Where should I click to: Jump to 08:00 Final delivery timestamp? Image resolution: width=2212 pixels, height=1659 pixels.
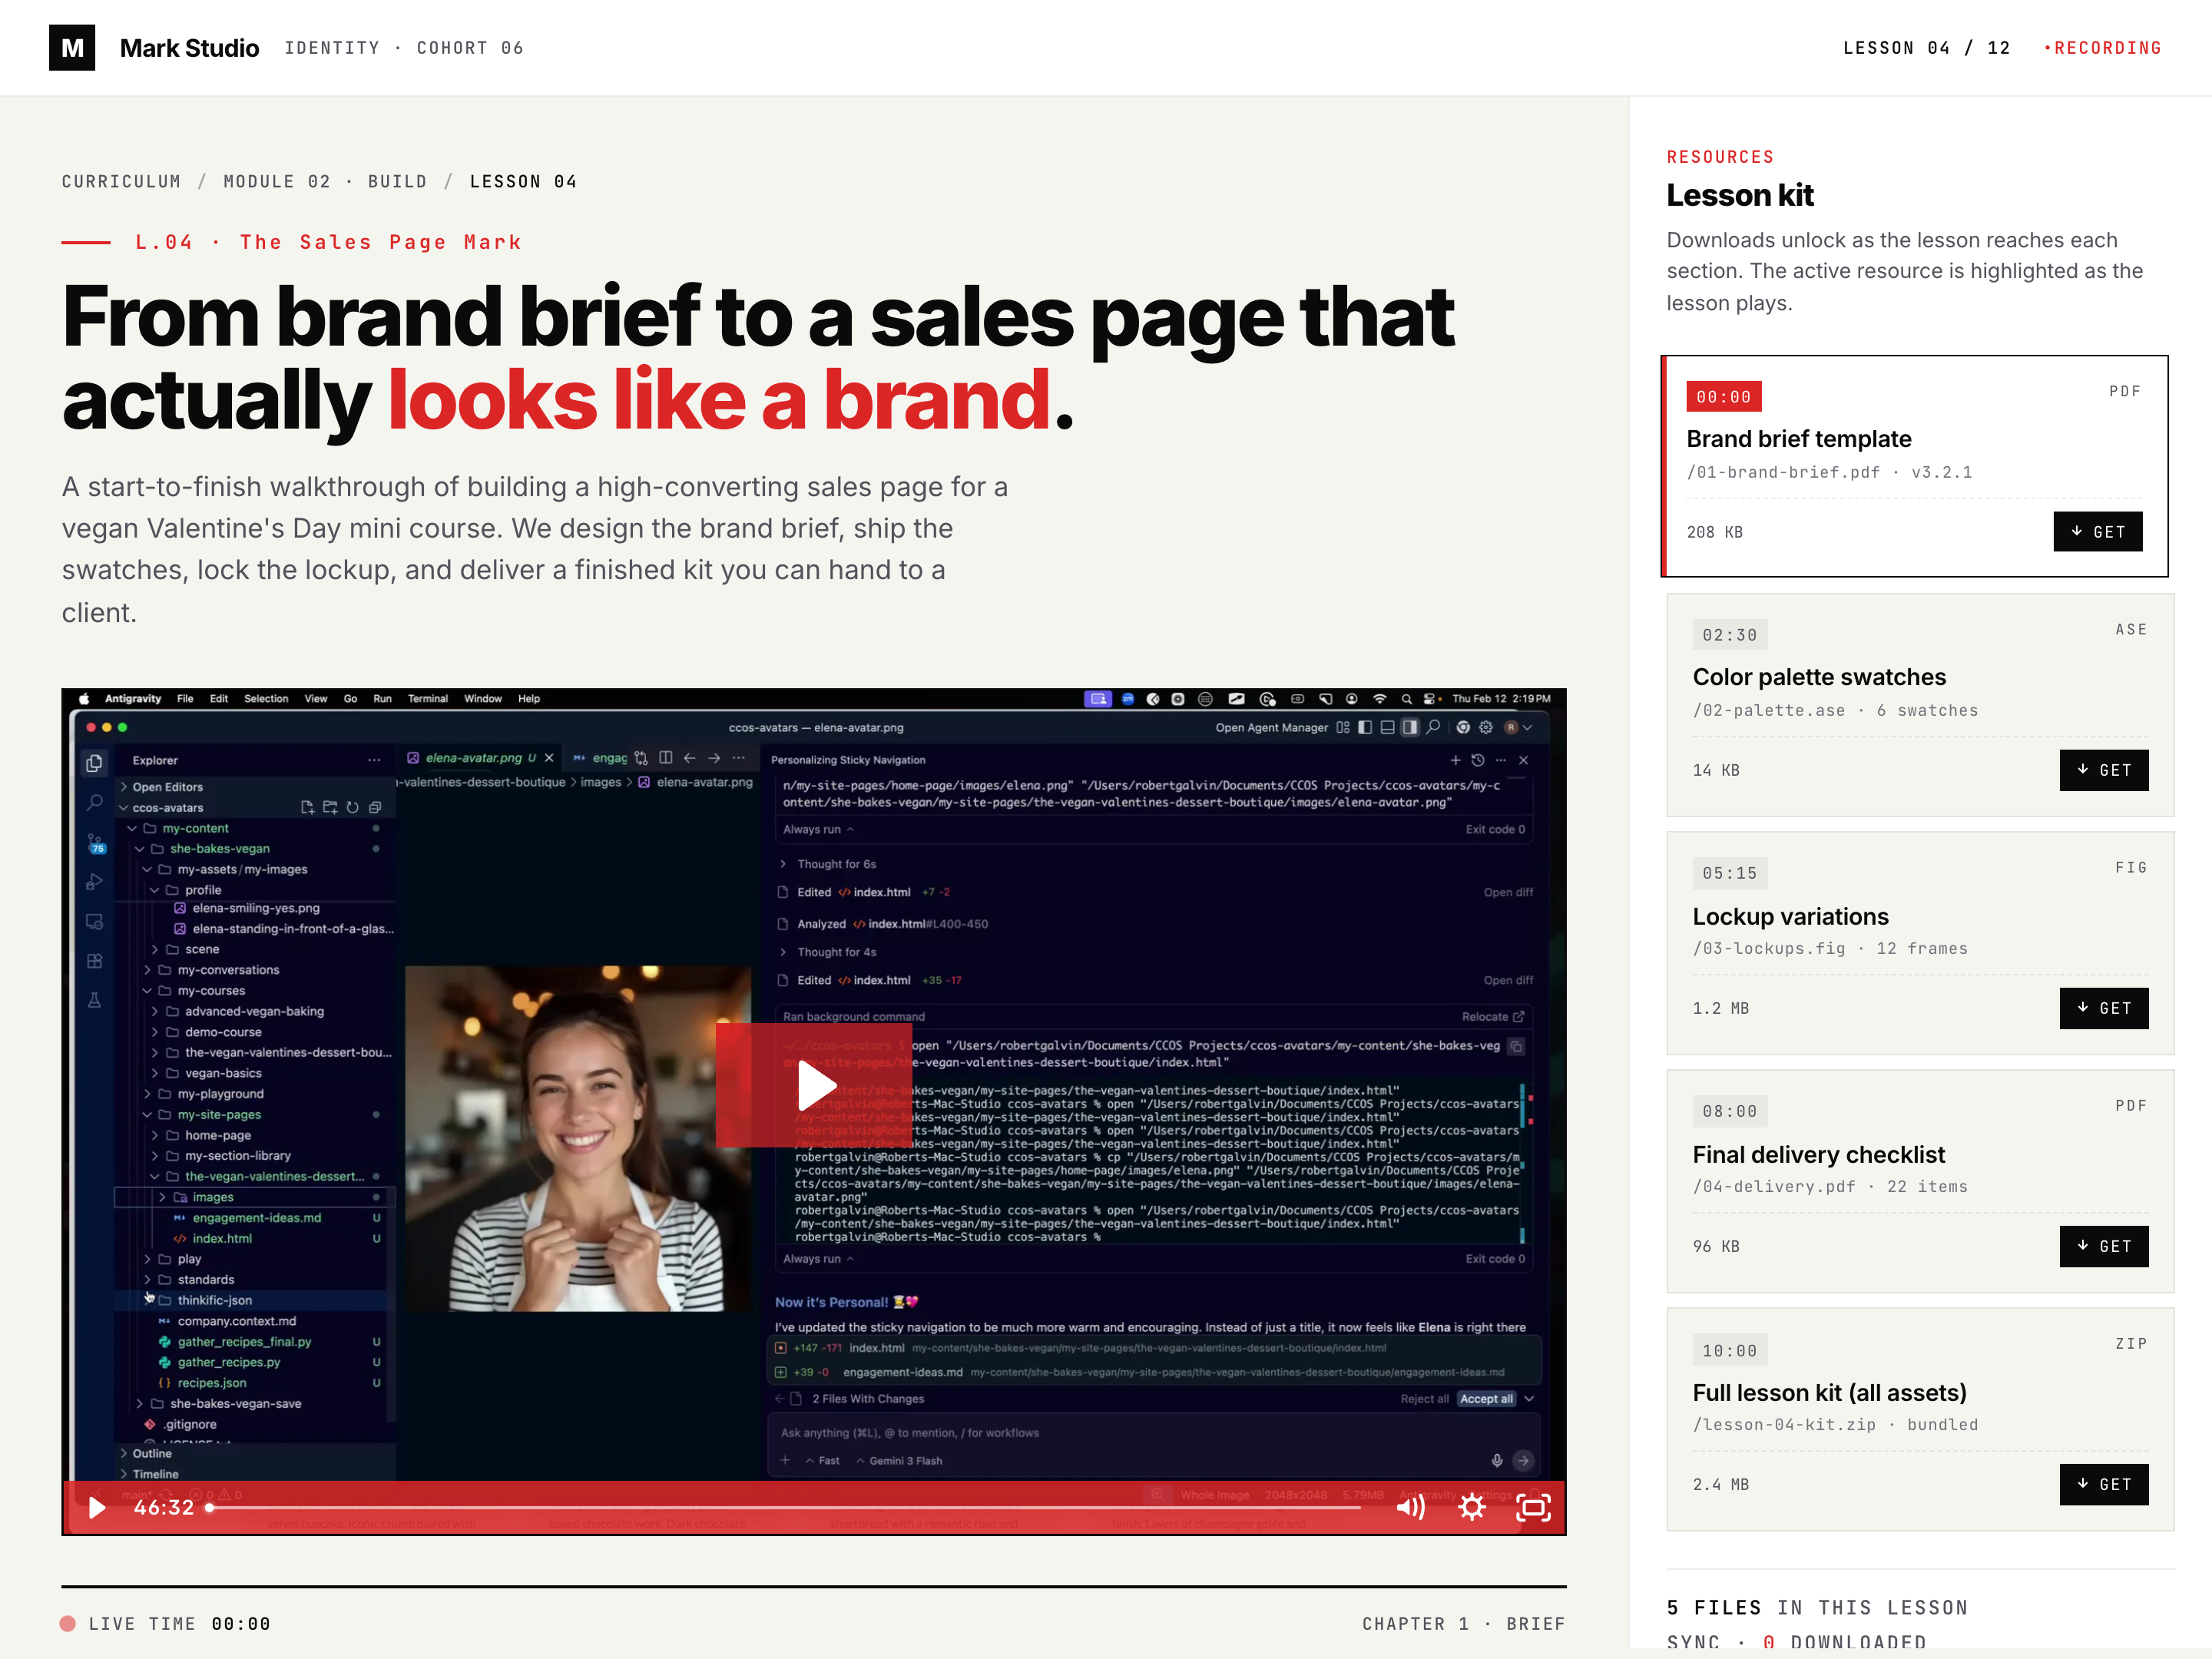[1730, 1111]
